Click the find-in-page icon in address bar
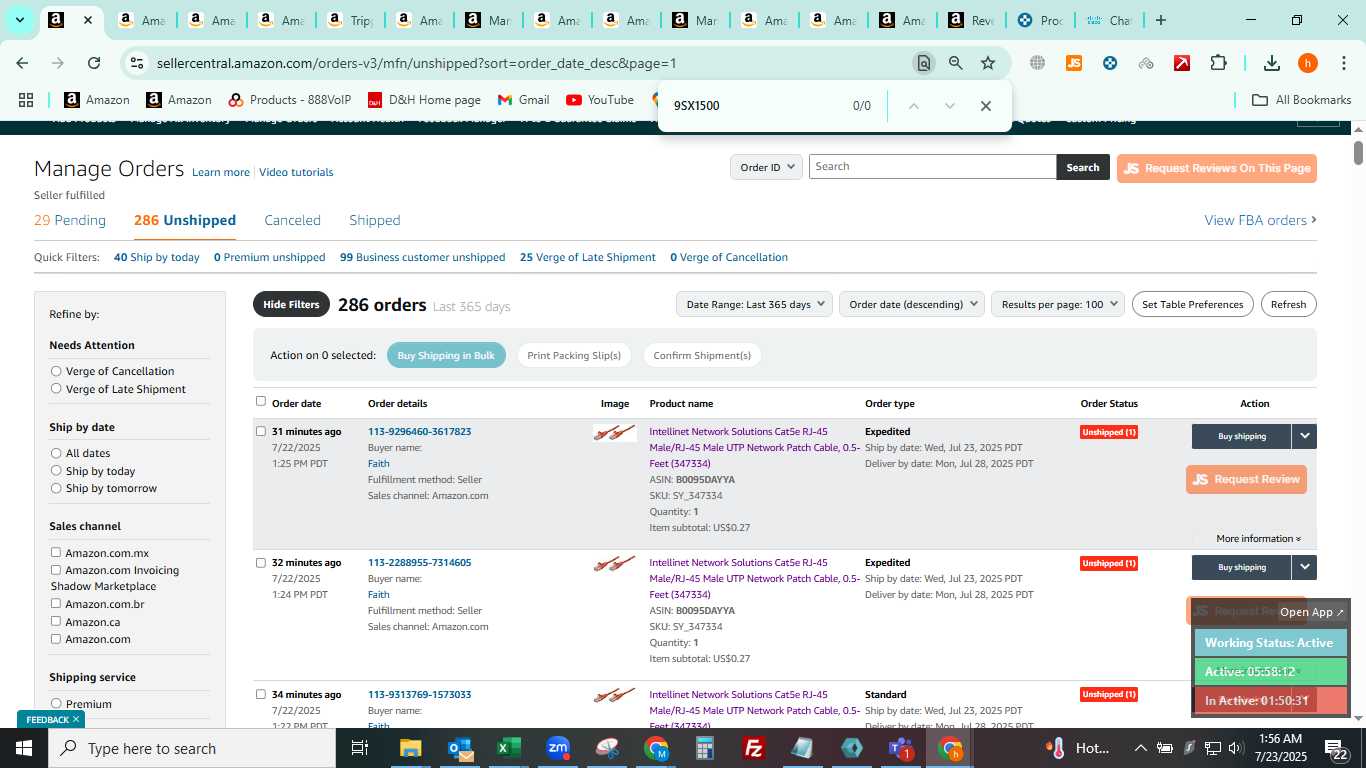1366x768 pixels. click(x=924, y=63)
